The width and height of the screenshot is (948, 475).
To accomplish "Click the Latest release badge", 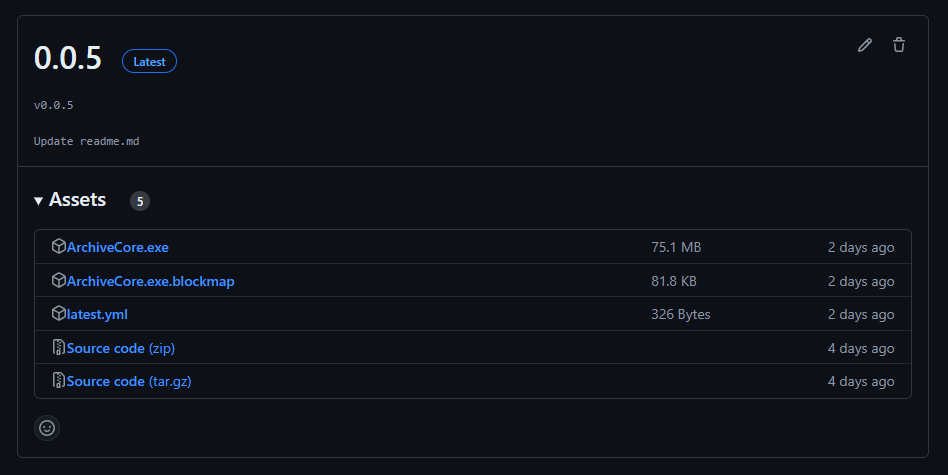I will (149, 61).
